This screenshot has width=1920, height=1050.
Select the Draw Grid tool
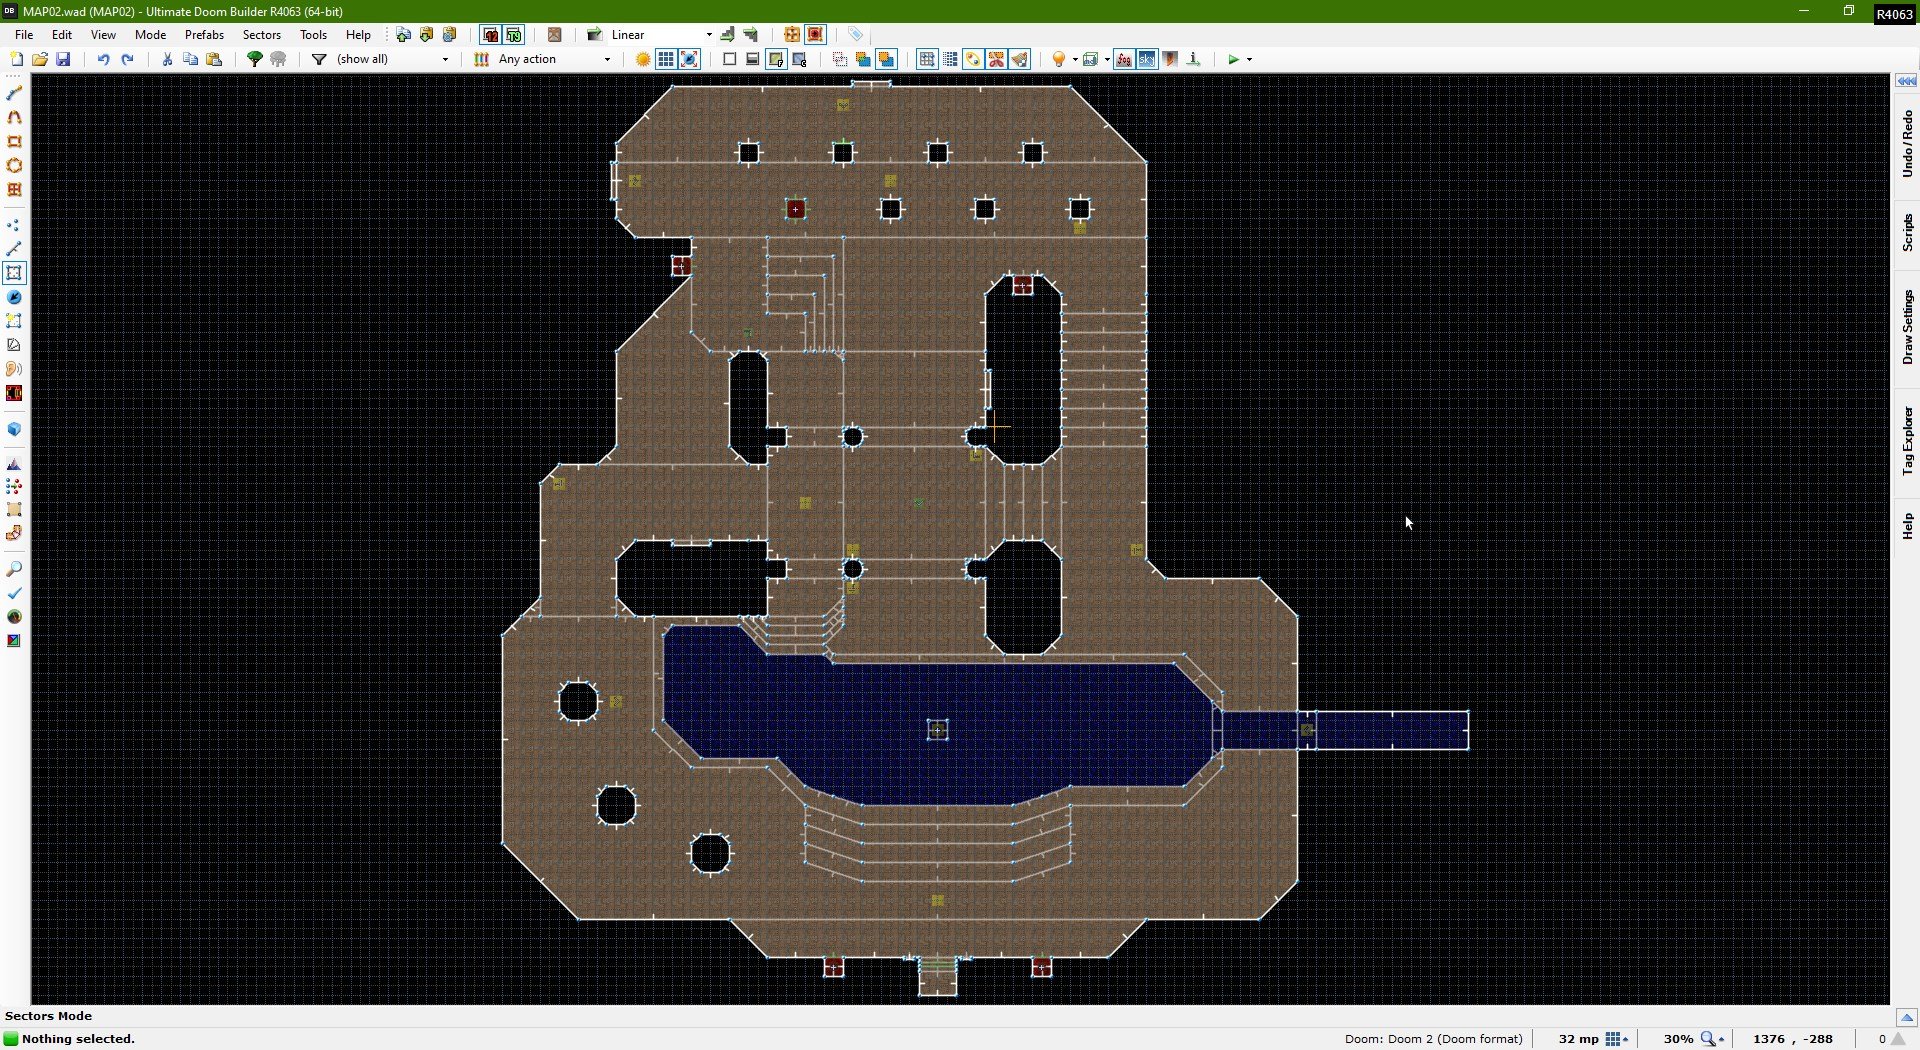[14, 189]
